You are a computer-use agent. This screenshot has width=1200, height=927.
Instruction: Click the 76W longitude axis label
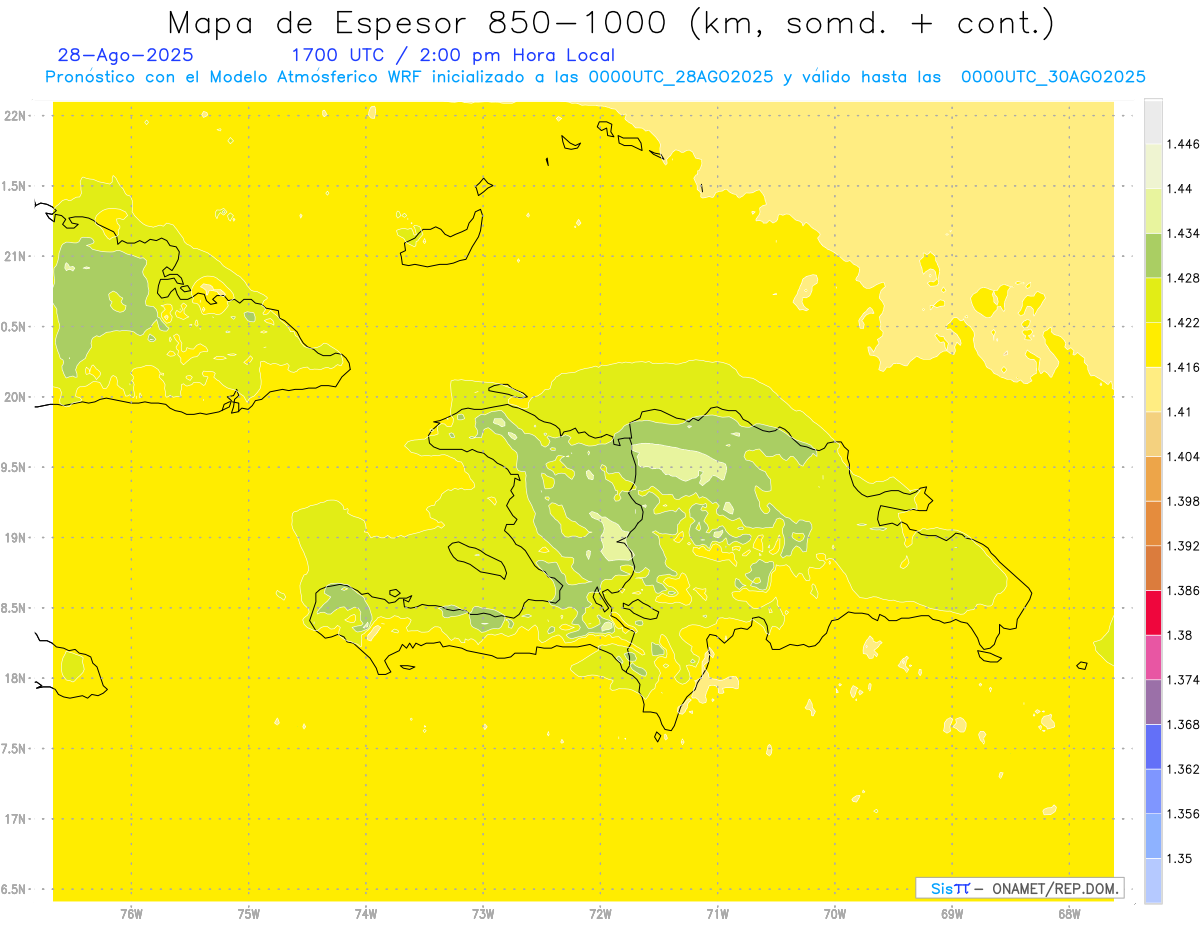tap(131, 913)
